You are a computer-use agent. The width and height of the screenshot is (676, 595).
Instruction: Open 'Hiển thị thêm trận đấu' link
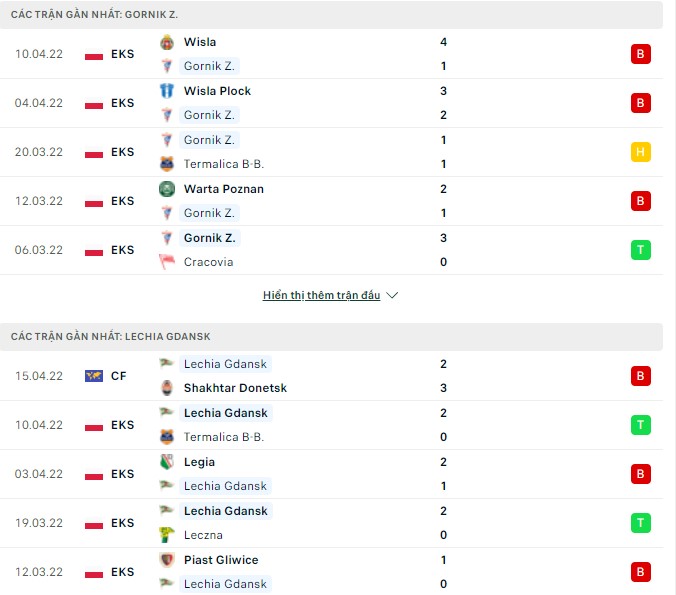pos(322,295)
